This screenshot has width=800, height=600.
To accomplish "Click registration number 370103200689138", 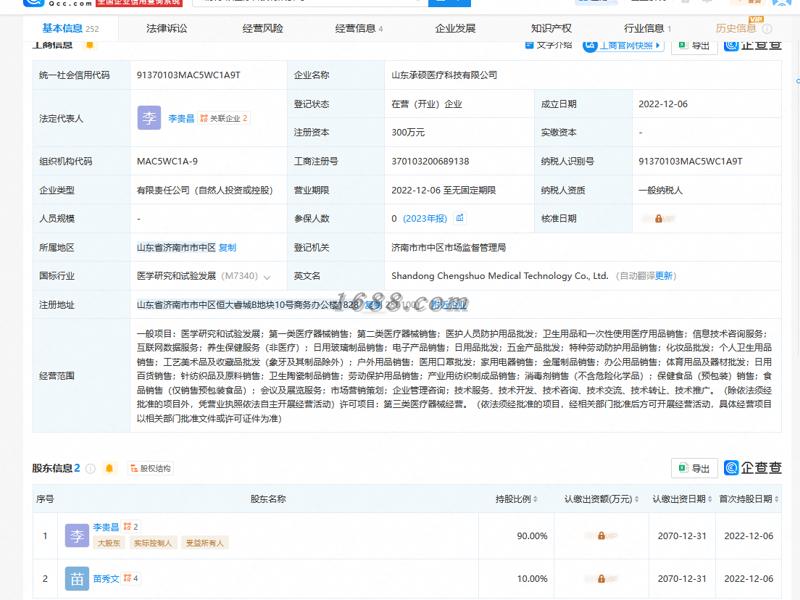I will point(430,161).
